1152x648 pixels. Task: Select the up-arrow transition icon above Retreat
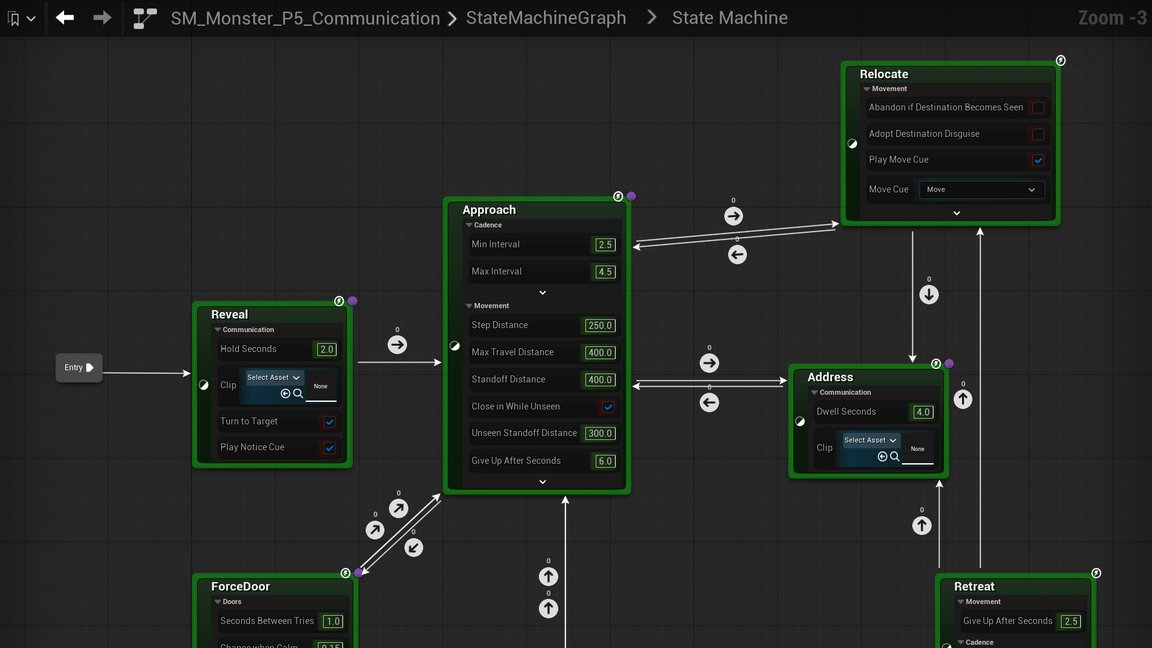tap(921, 525)
